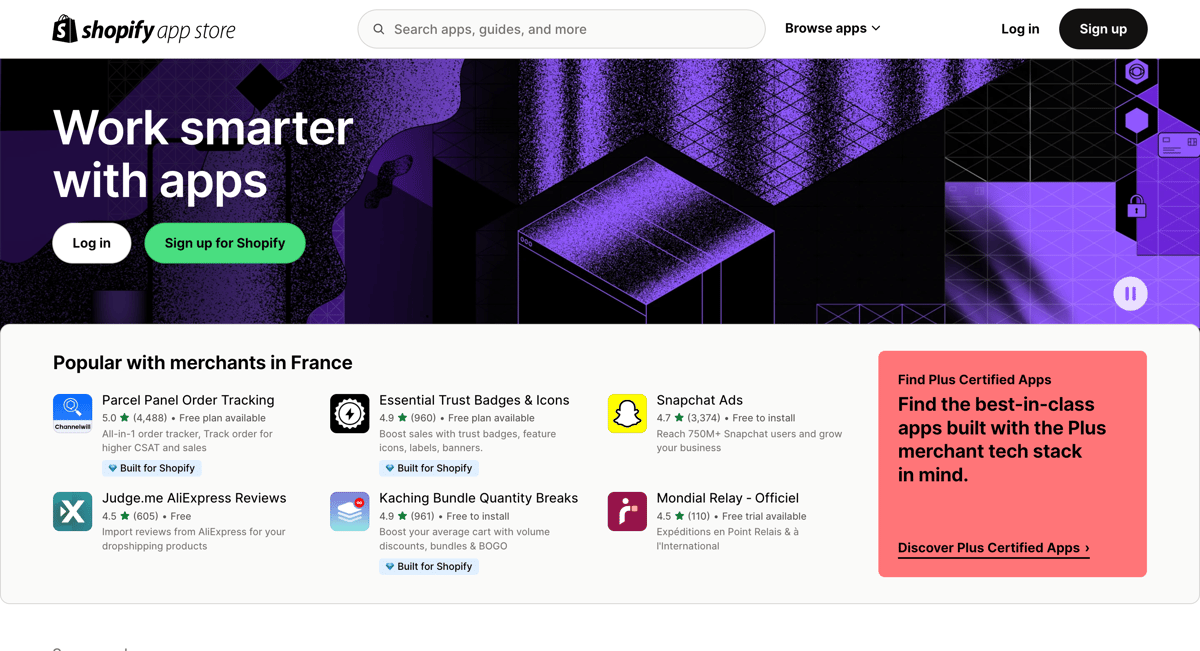This screenshot has width=1200, height=651.
Task: Open Snapchat Ads title link
Action: 700,400
